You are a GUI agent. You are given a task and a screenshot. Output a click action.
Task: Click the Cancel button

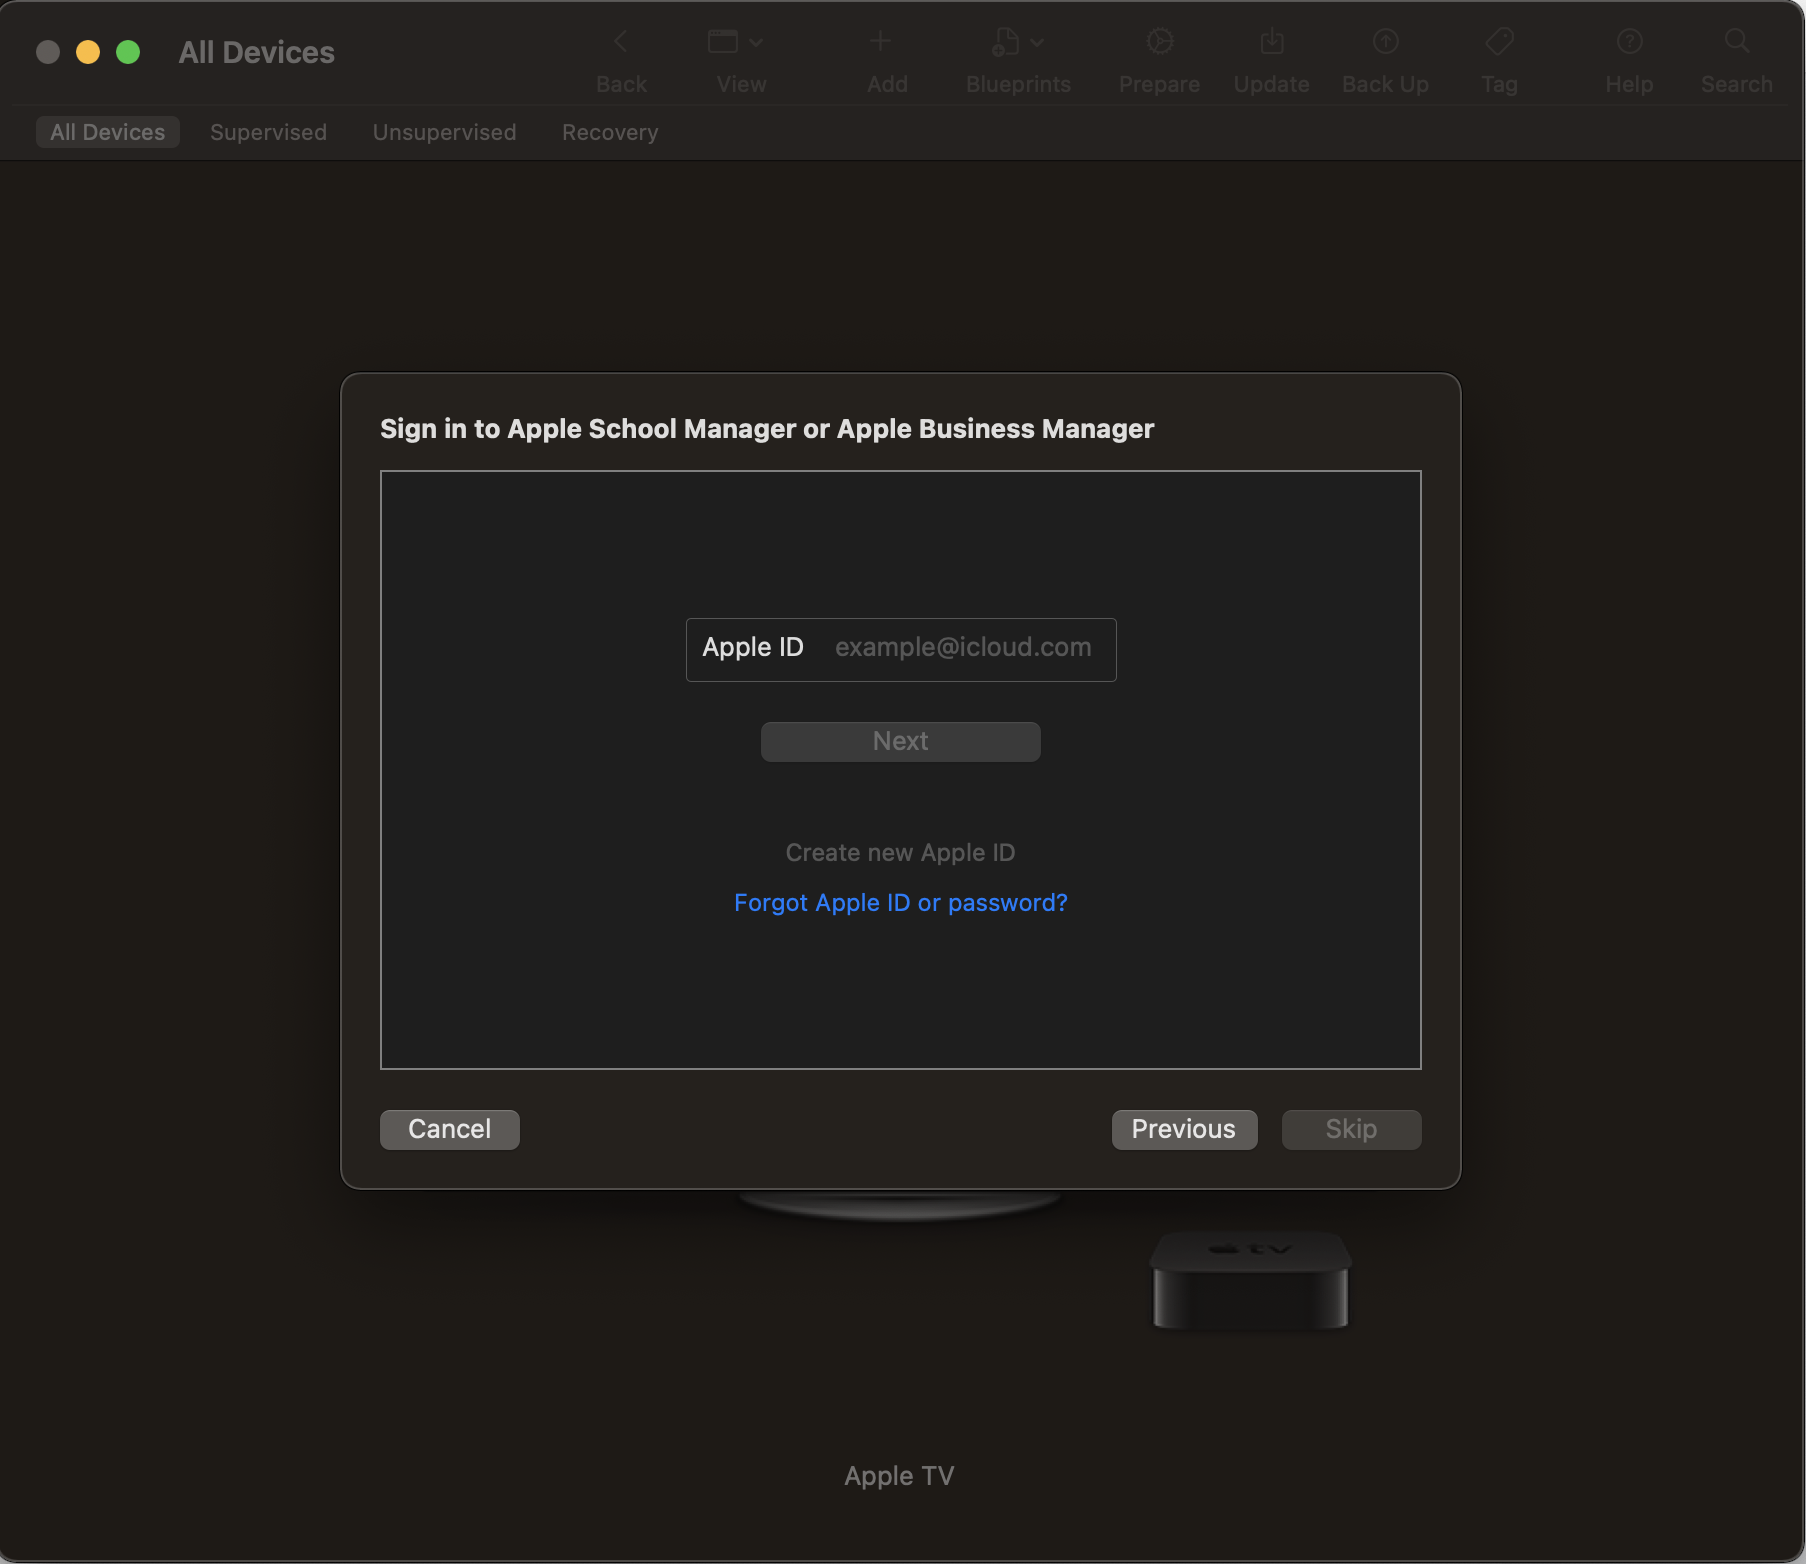pyautogui.click(x=450, y=1130)
